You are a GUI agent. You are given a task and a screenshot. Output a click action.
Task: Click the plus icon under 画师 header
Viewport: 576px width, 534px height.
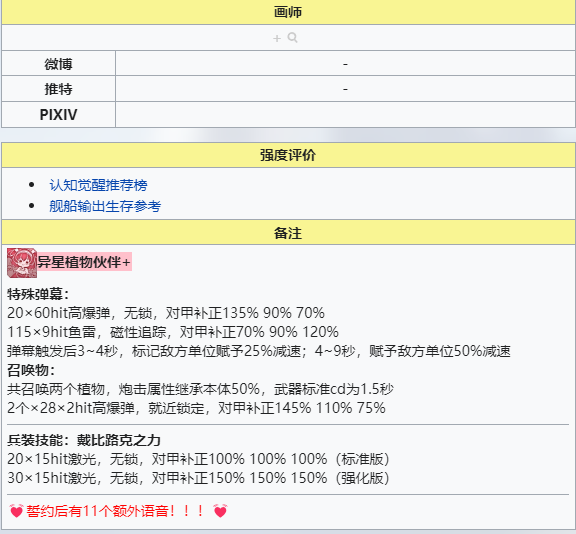pos(277,38)
